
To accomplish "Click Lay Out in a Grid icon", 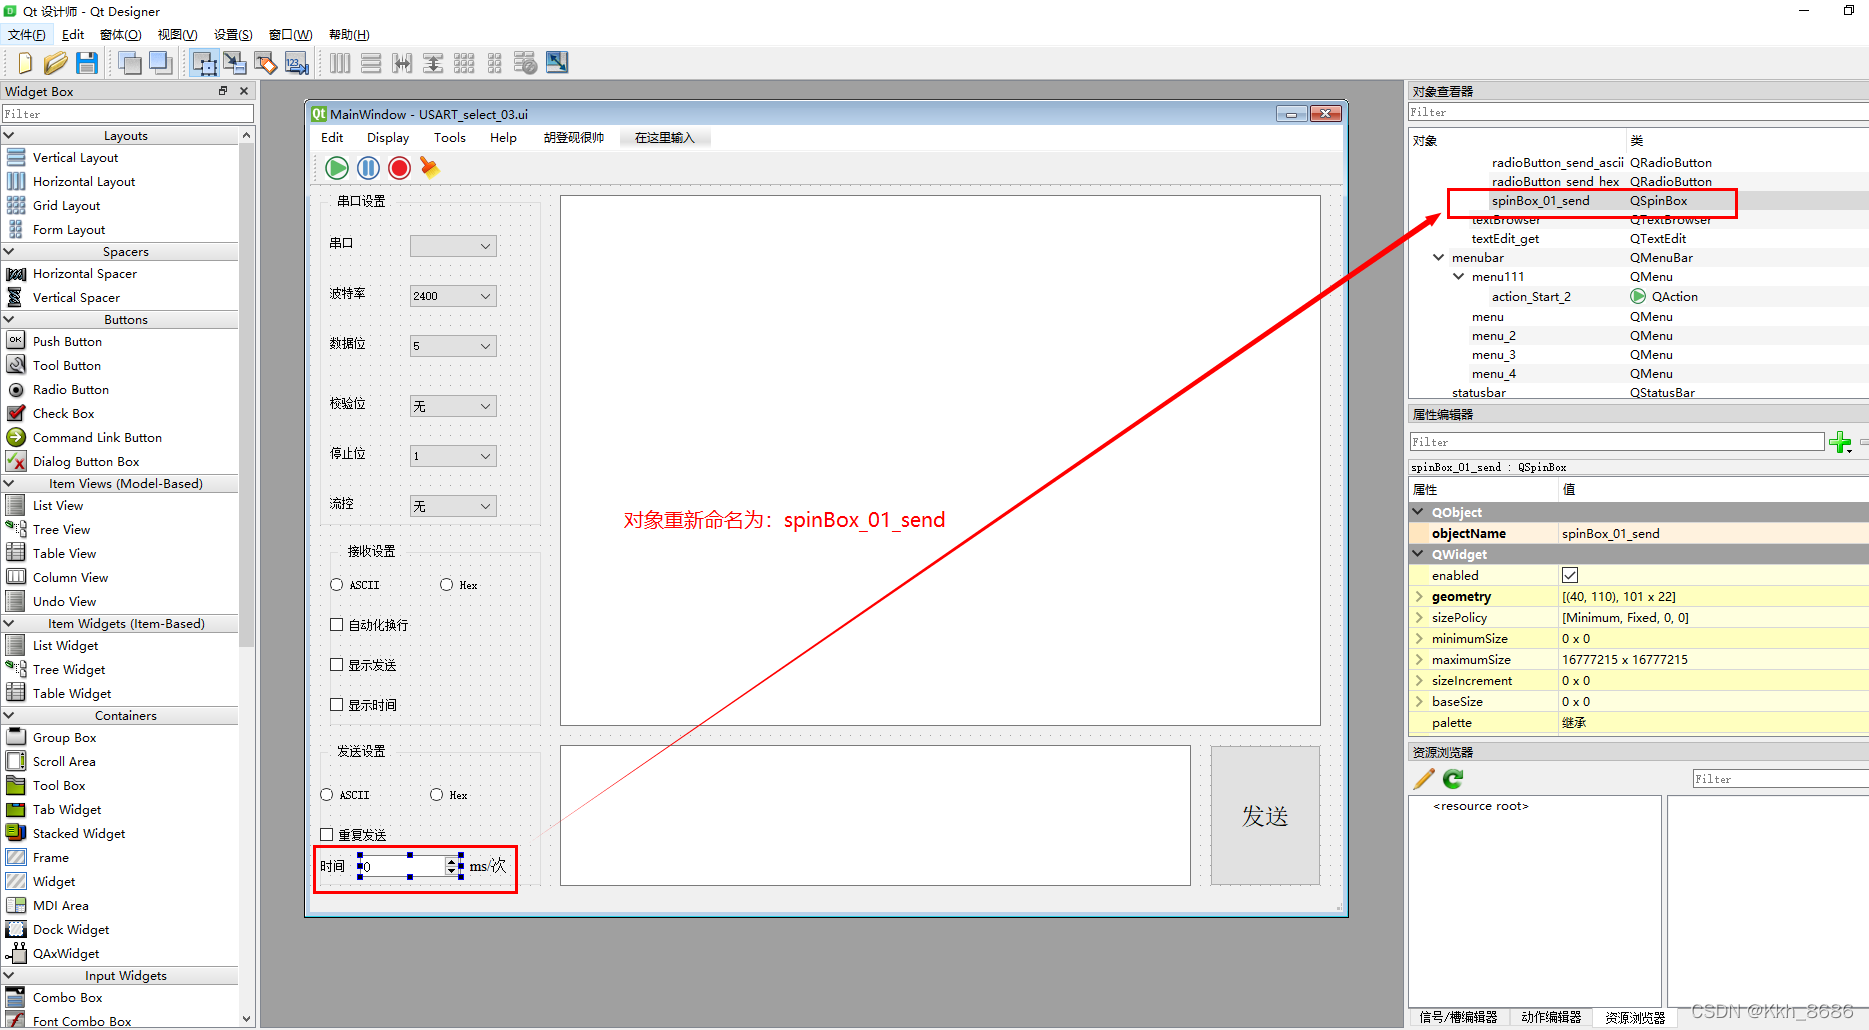I will coord(464,63).
